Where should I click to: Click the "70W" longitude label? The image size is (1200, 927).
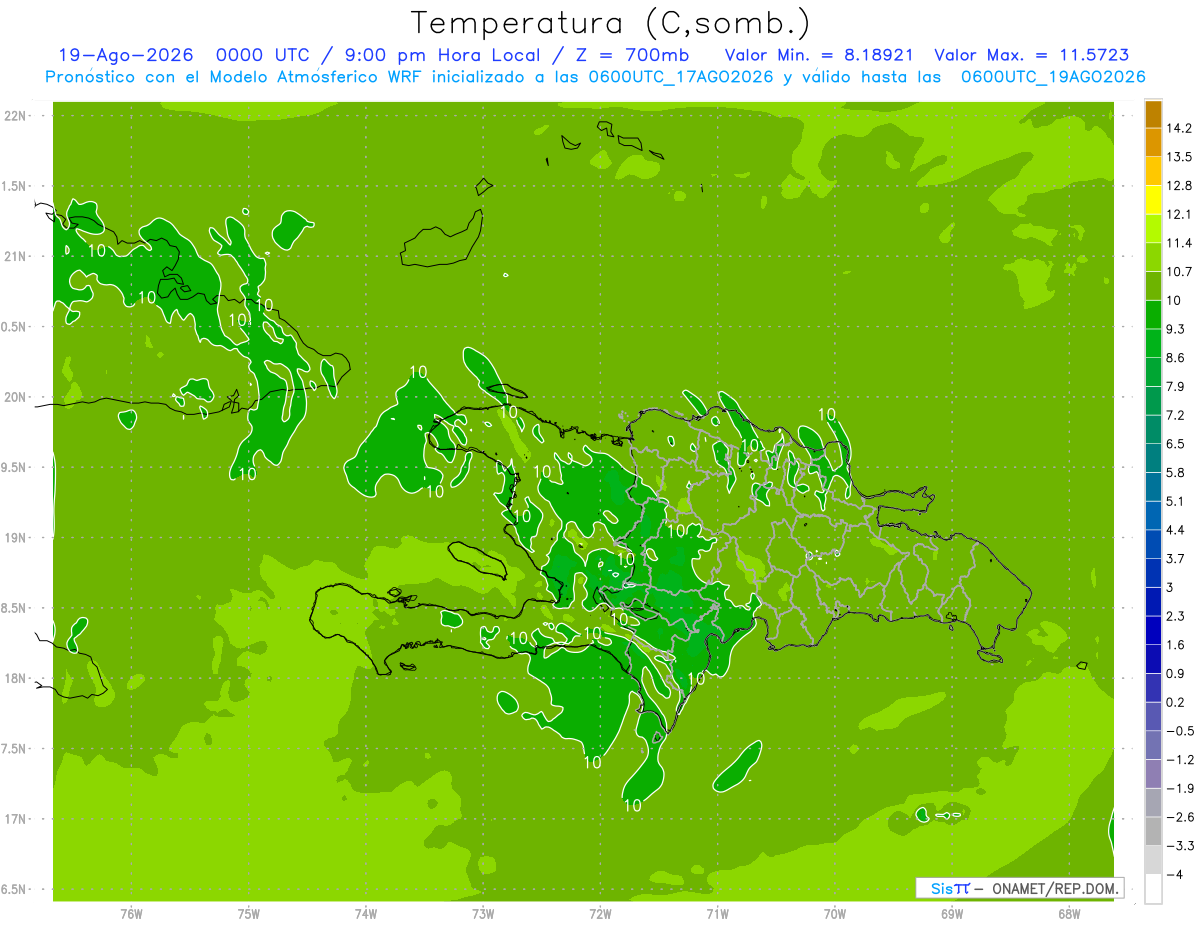coord(835,914)
